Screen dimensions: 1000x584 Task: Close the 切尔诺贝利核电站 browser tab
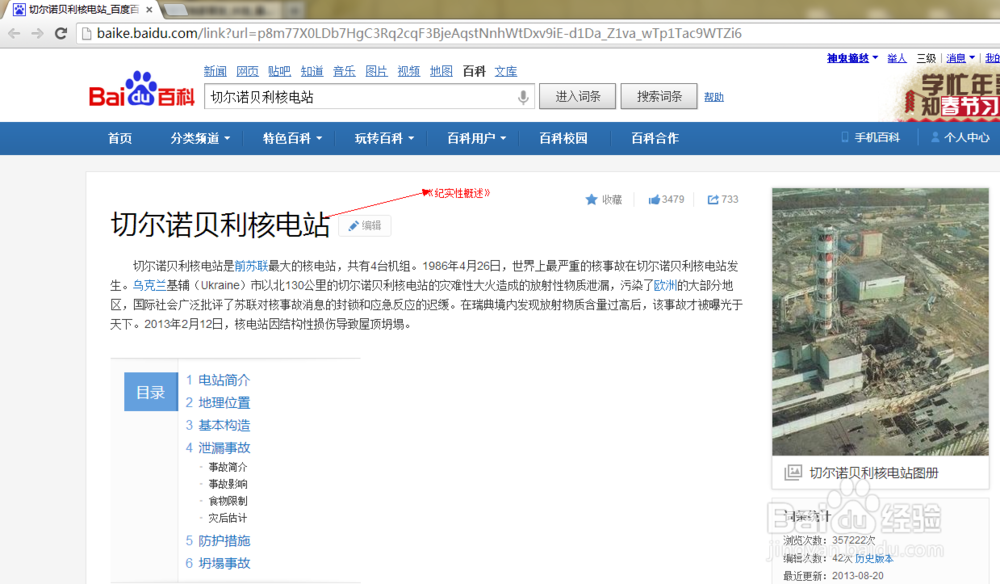click(x=149, y=10)
